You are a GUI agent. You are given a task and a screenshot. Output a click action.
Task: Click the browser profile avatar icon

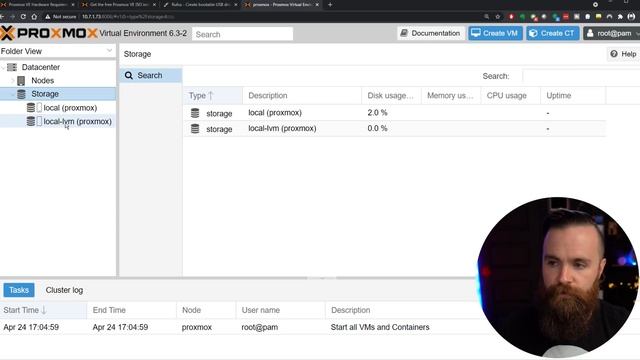(x=631, y=17)
